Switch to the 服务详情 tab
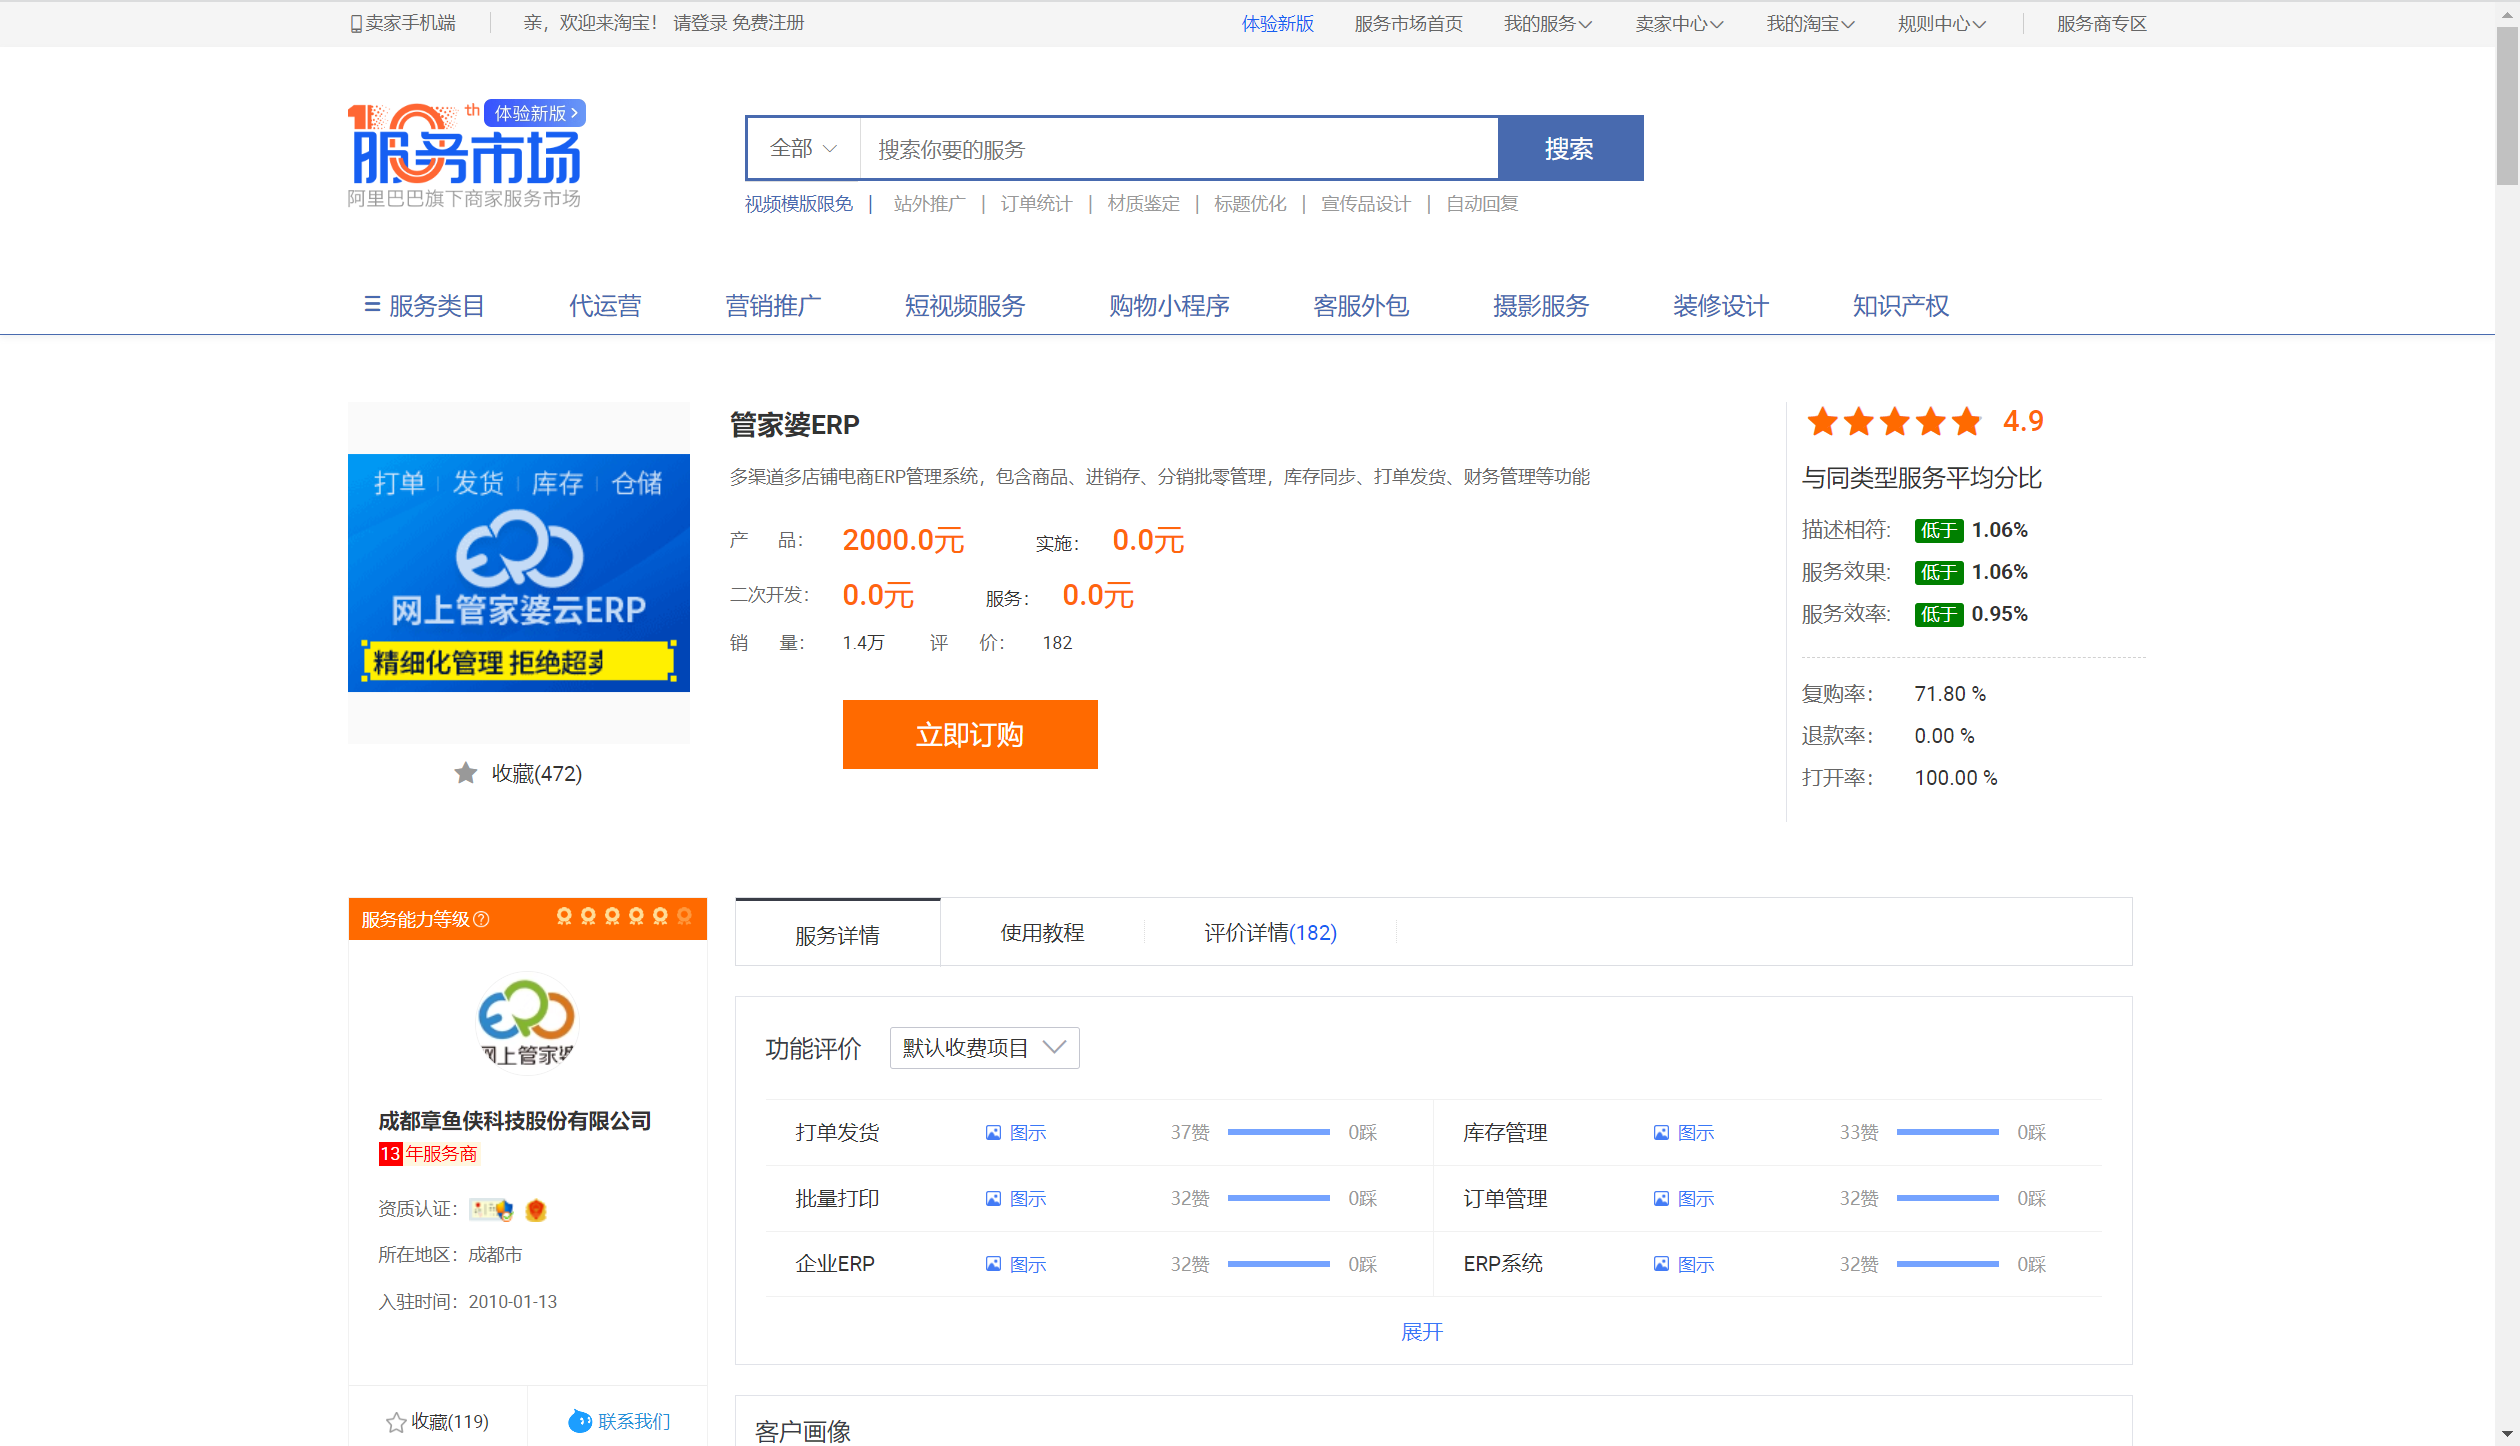Image resolution: width=2520 pixels, height=1446 pixels. (x=838, y=934)
